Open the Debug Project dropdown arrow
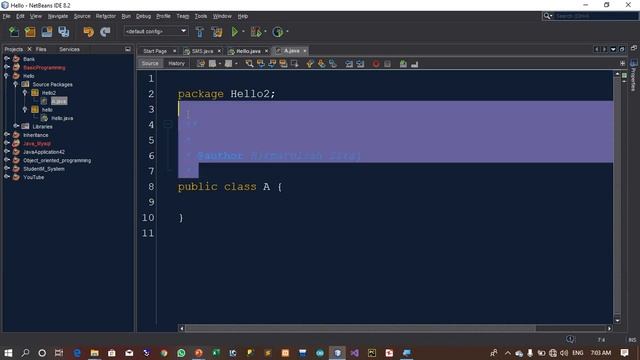This screenshot has height=360, width=640. tap(265, 32)
